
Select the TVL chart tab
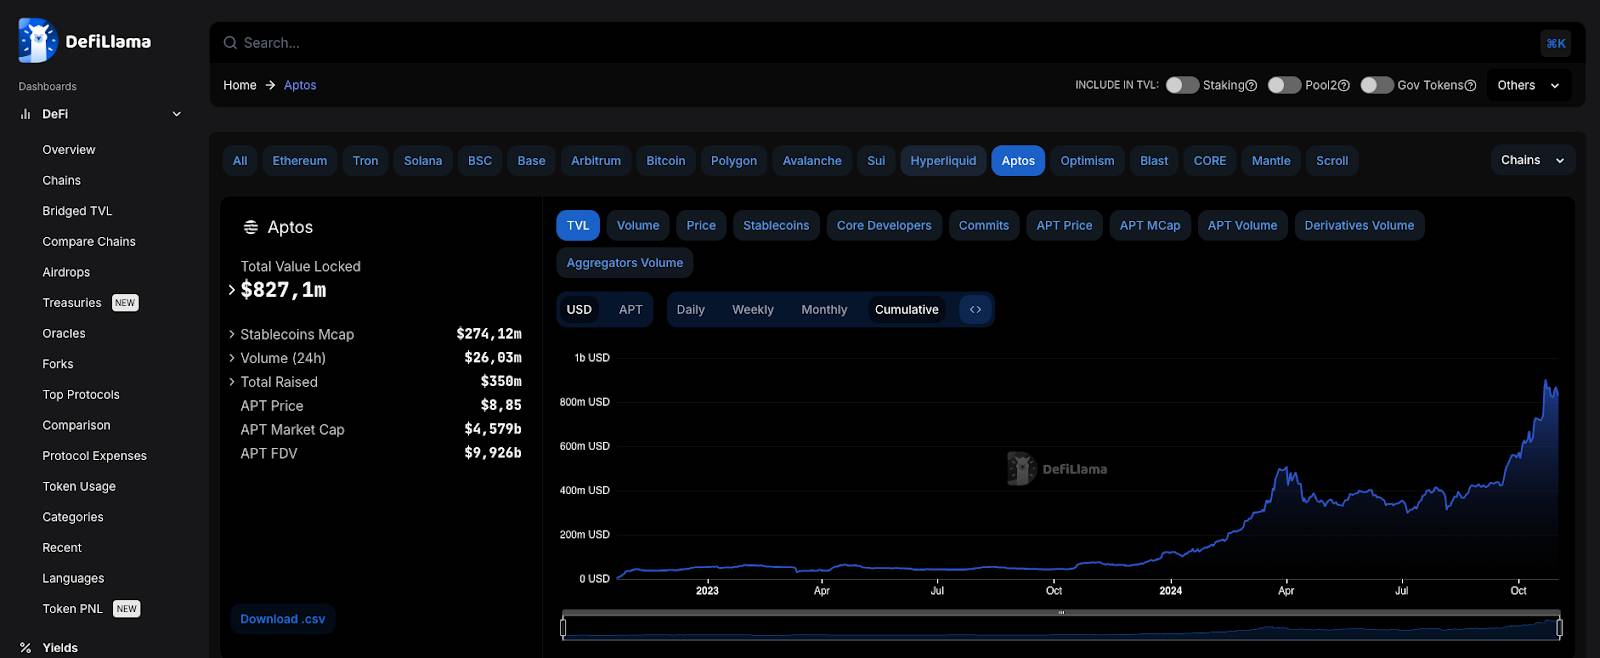(x=578, y=225)
